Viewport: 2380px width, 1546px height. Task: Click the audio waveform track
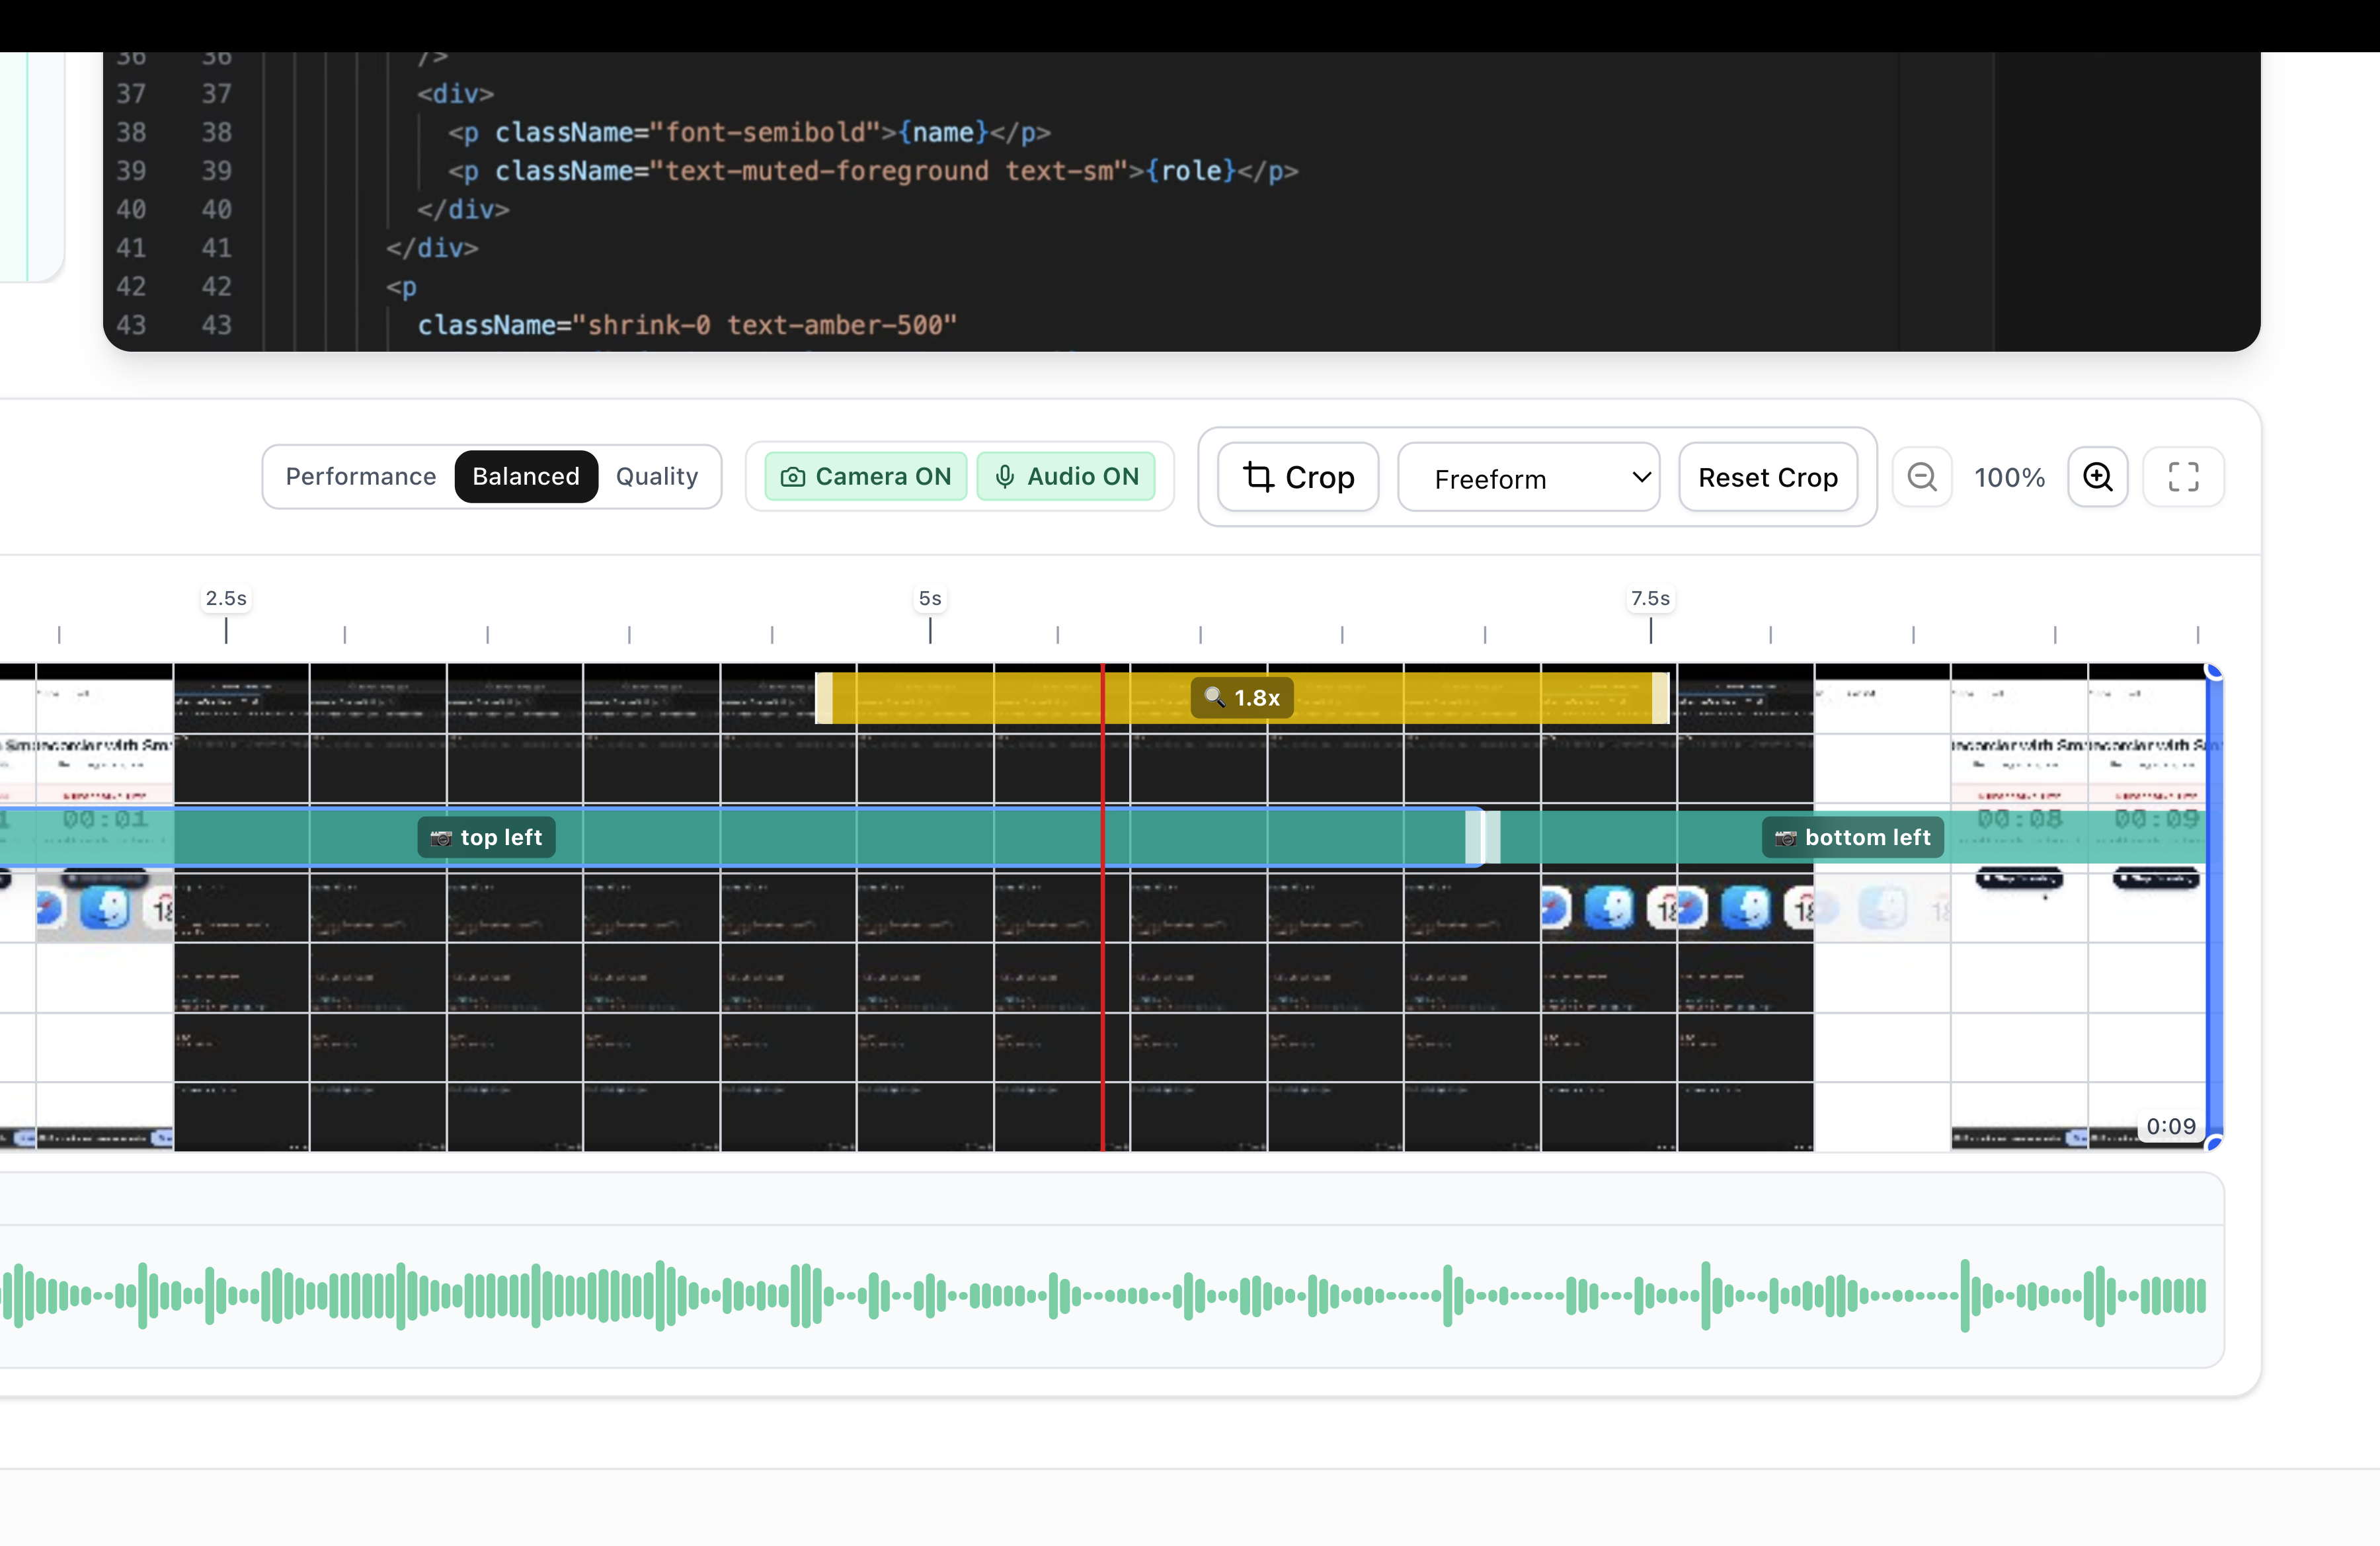[1100, 1295]
